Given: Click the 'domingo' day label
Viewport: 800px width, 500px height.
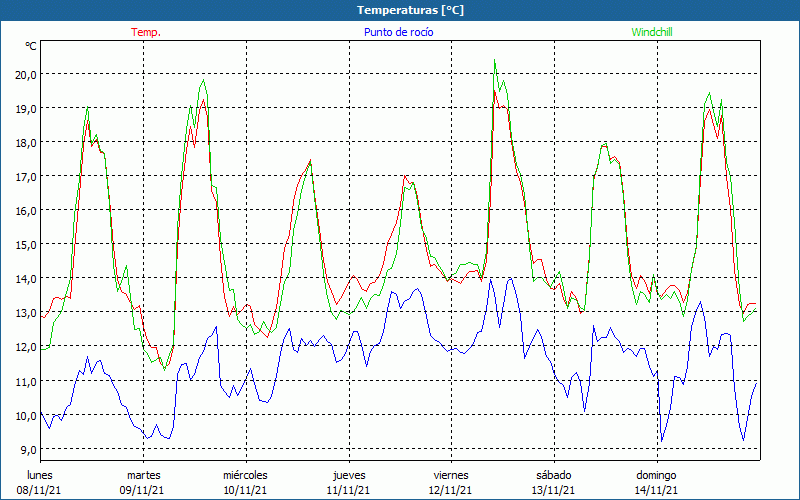Looking at the screenshot, I should click(x=656, y=475).
